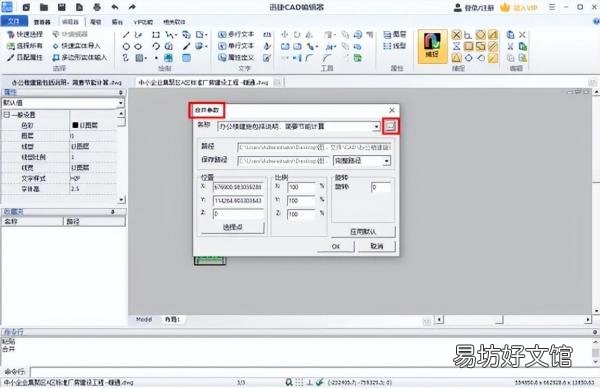Screen dimensions: 600x388
Task: Toggle the triangle snap mode icon
Action: click(x=456, y=58)
